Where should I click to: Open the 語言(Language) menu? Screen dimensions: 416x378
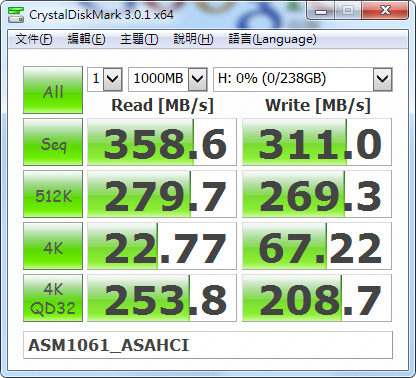pos(272,39)
